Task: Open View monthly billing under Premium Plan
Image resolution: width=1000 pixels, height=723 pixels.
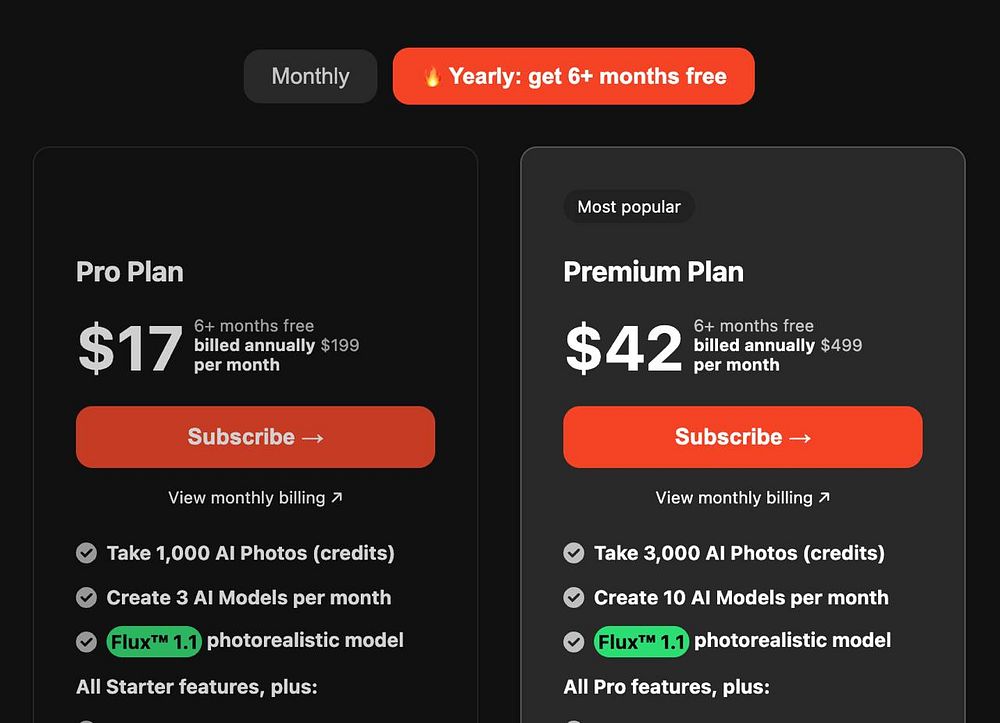Action: coord(733,497)
